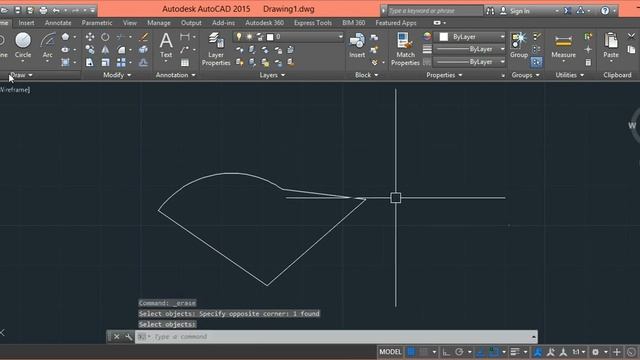
Task: Select the Fillet tool
Action: 121,50
